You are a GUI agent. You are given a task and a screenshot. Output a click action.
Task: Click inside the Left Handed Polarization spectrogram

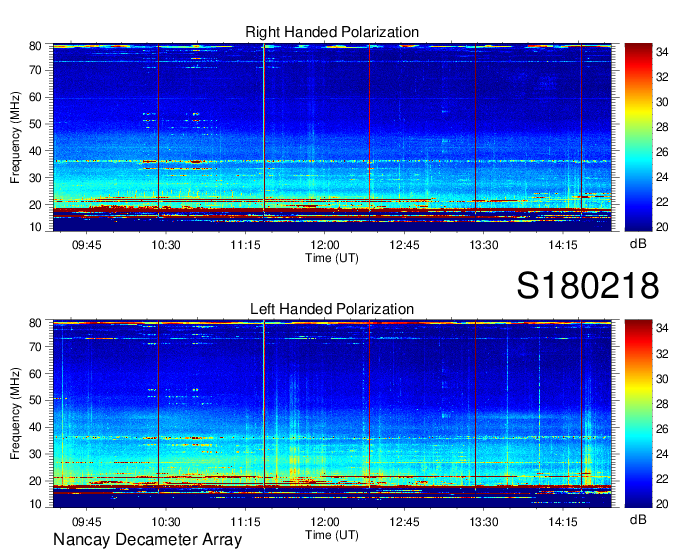click(332, 414)
